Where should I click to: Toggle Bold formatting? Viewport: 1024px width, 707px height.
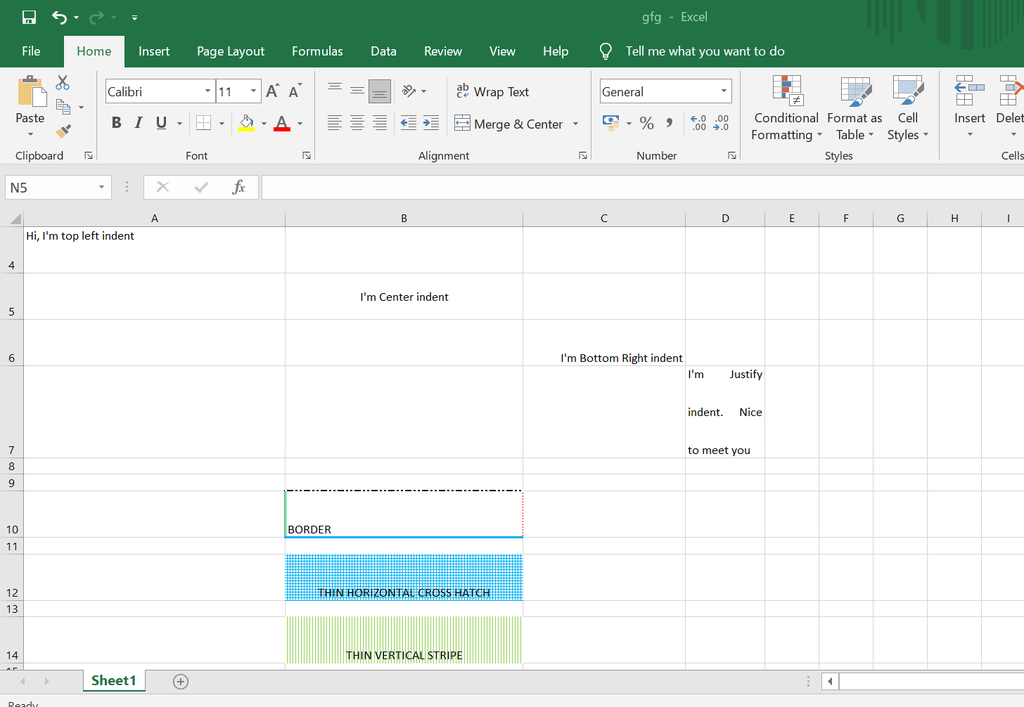[x=116, y=123]
